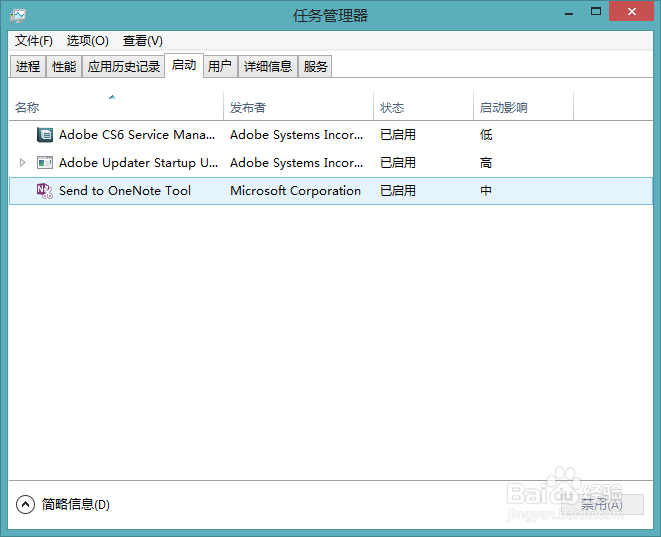The image size is (661, 537).
Task: Switch to the 用户 tab
Action: pos(220,67)
